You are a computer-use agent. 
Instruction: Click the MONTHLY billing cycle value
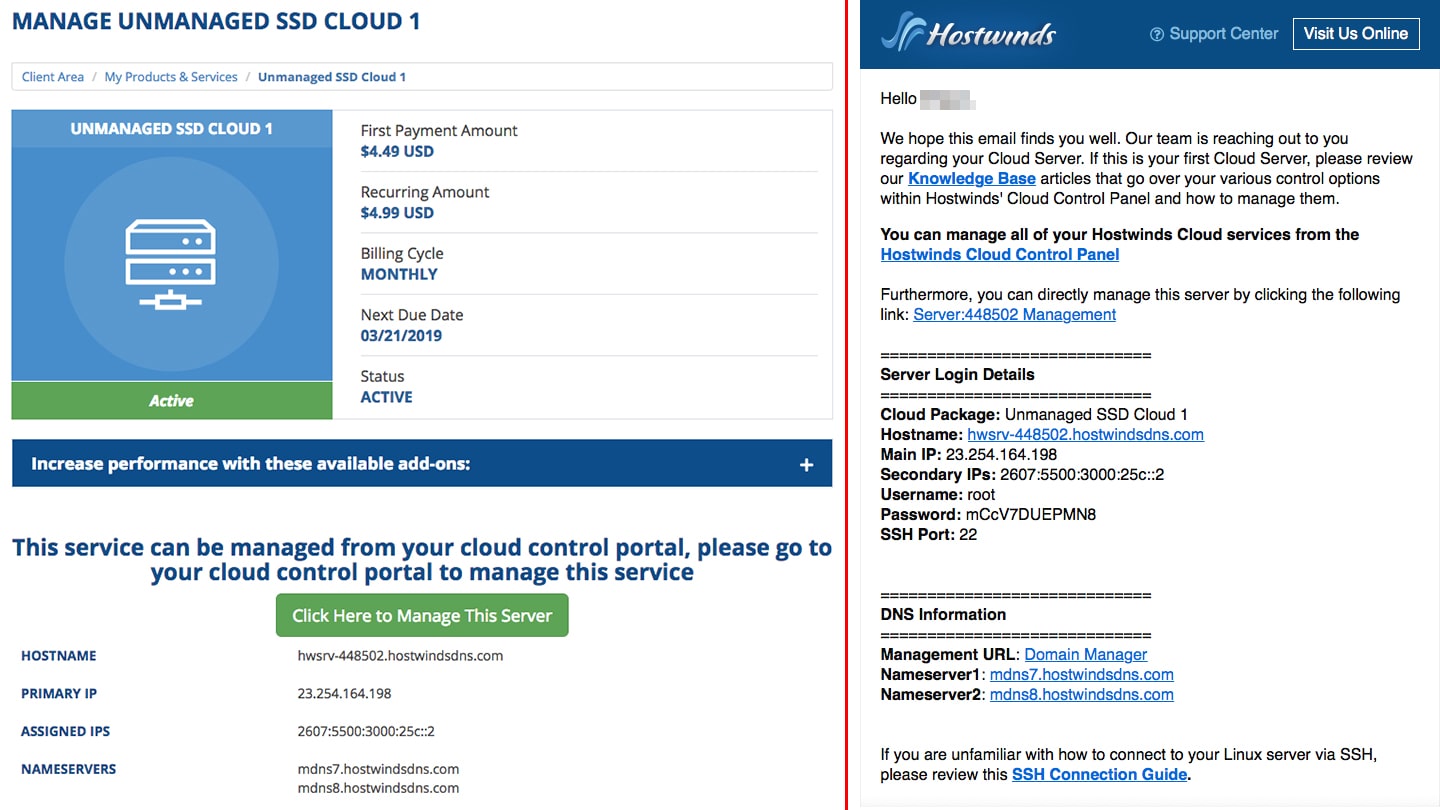point(399,274)
